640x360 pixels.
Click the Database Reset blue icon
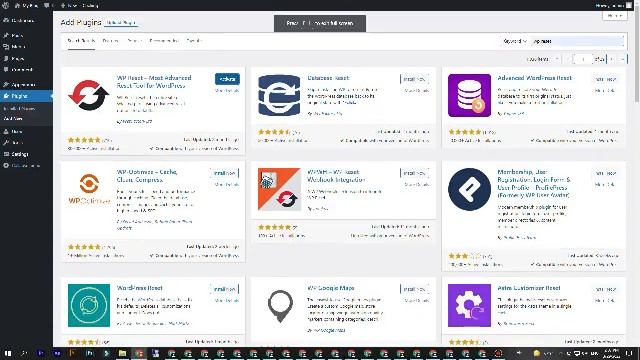(279, 96)
